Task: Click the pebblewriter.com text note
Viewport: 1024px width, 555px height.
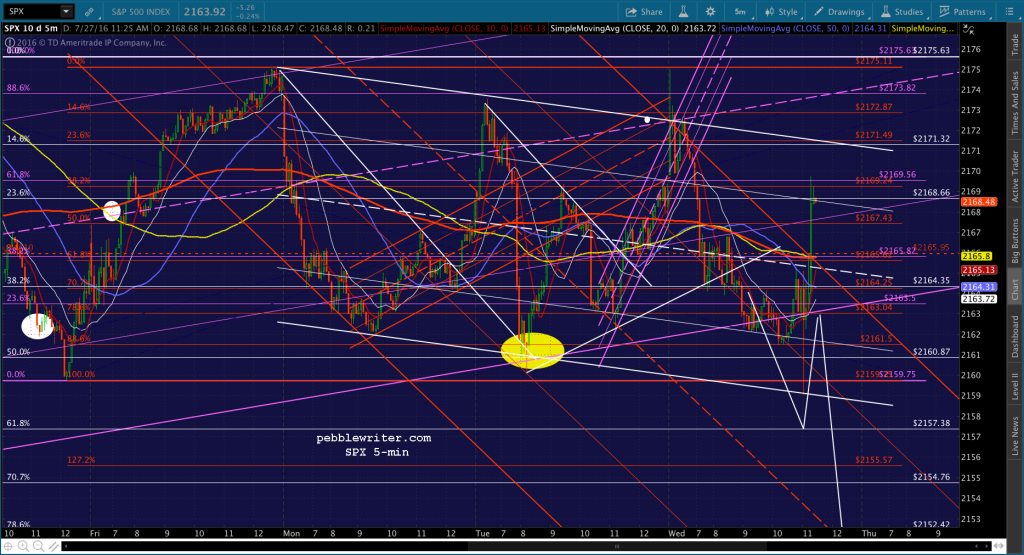Action: [374, 438]
